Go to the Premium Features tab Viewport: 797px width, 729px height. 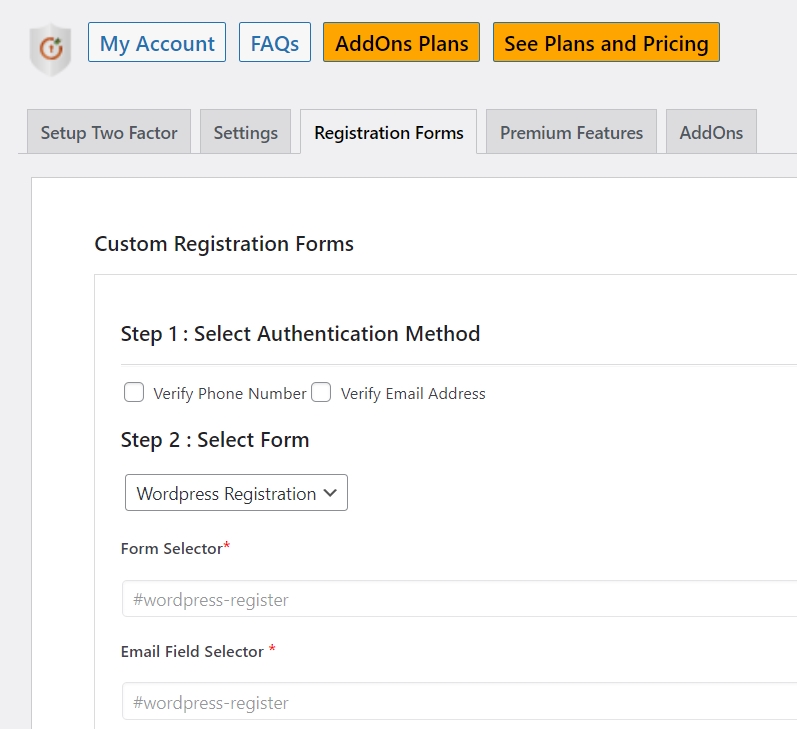571,133
